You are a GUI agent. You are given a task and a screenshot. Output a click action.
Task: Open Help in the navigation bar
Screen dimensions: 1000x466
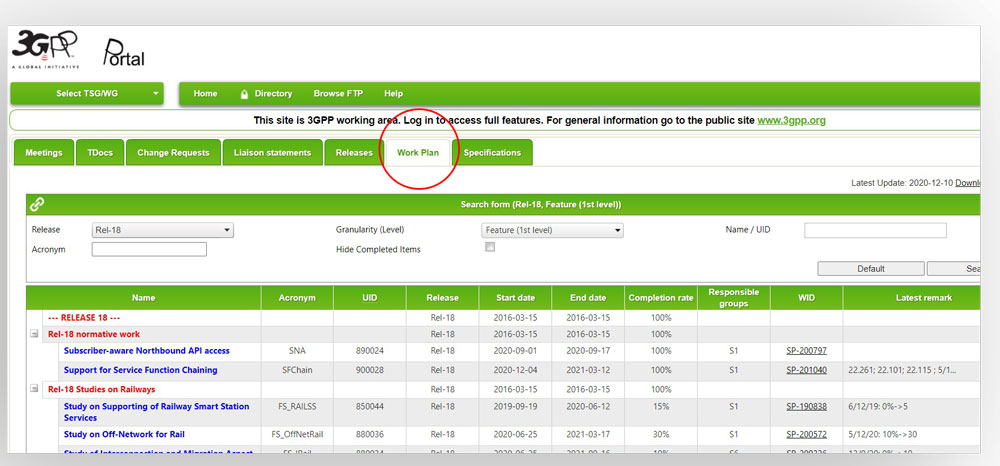coord(393,94)
